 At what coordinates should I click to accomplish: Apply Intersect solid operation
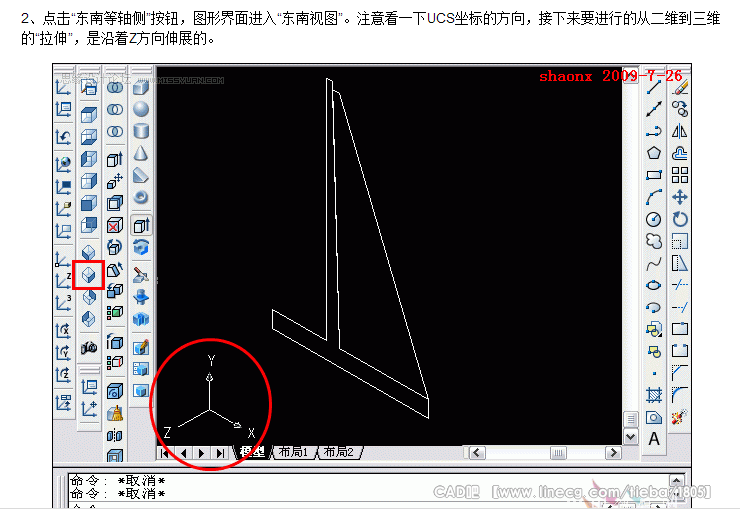pos(115,131)
